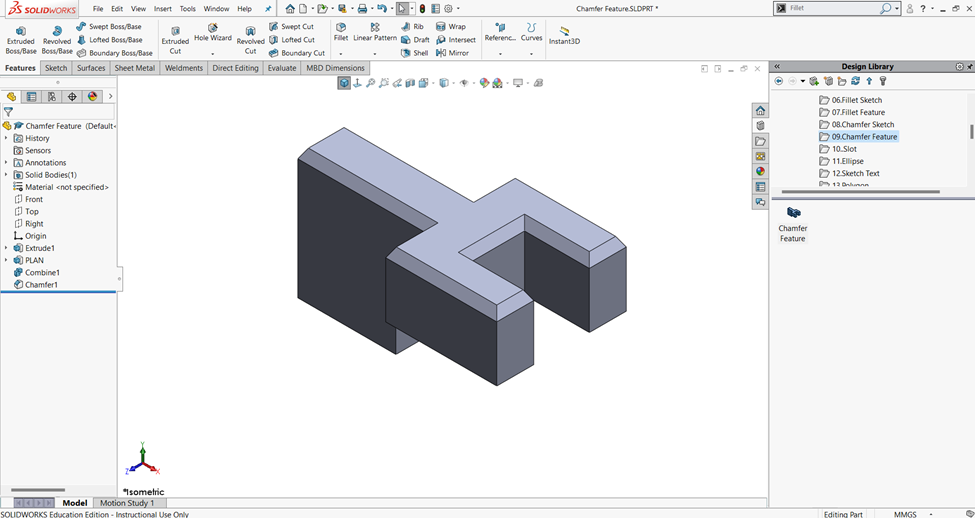Open the Design Library task pane tab

click(x=760, y=126)
